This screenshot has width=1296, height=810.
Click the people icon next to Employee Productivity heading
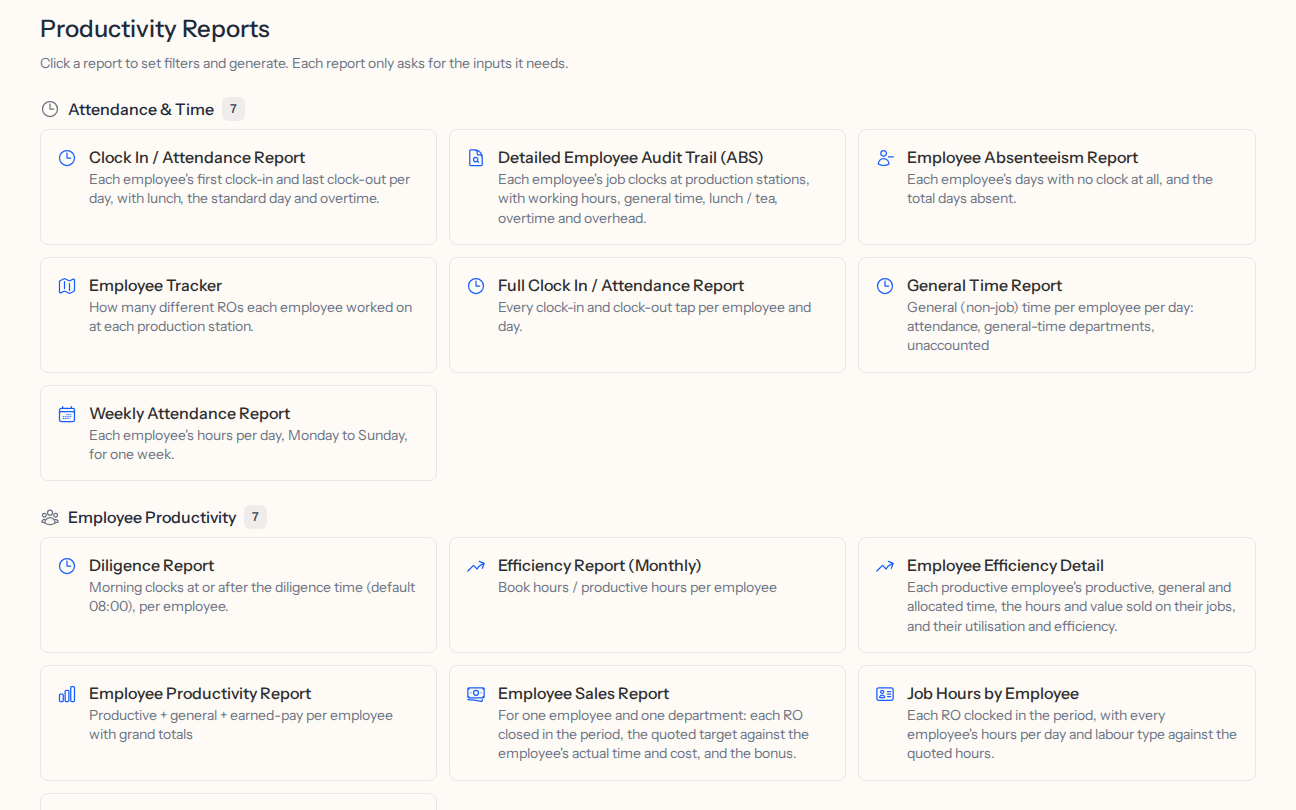pos(49,518)
